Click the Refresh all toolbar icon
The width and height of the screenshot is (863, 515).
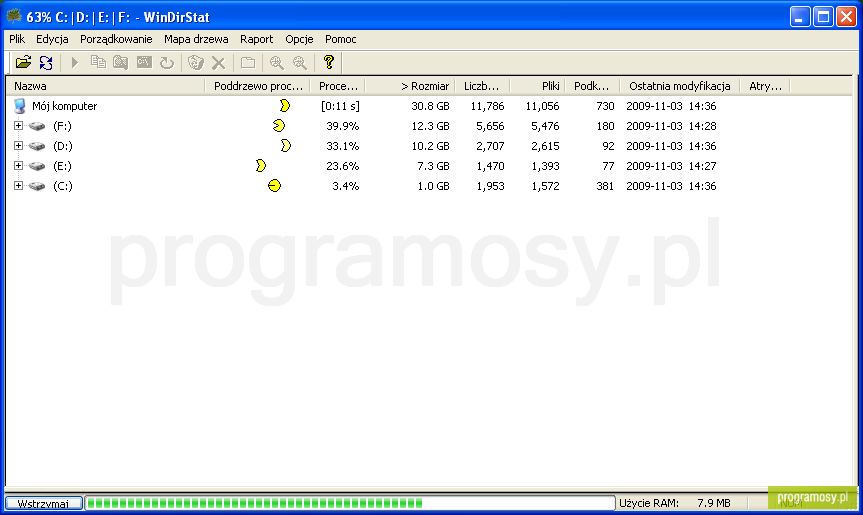46,62
